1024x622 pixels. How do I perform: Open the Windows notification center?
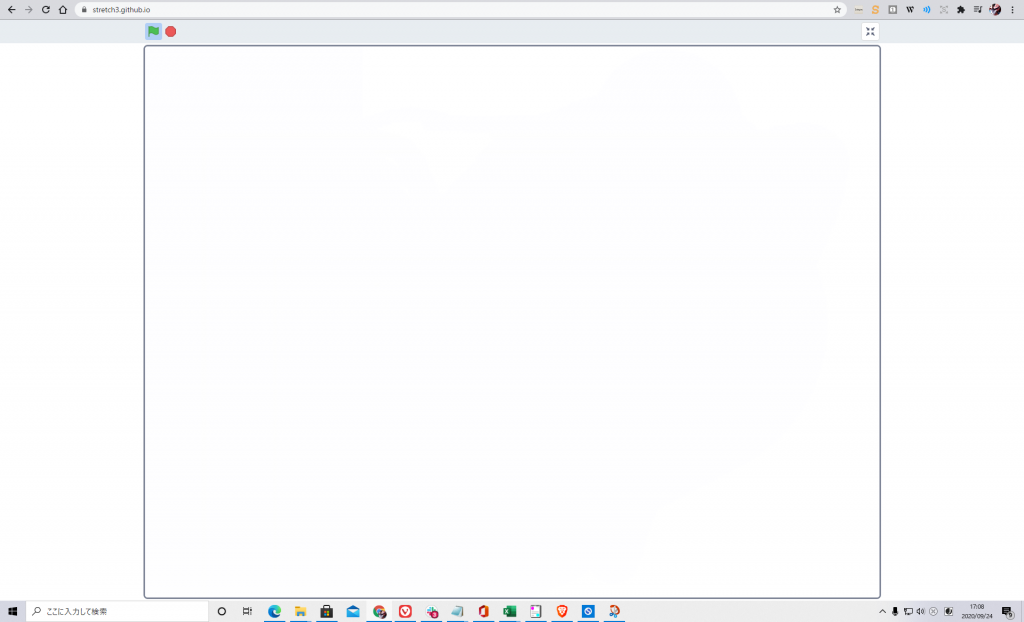coord(1007,611)
